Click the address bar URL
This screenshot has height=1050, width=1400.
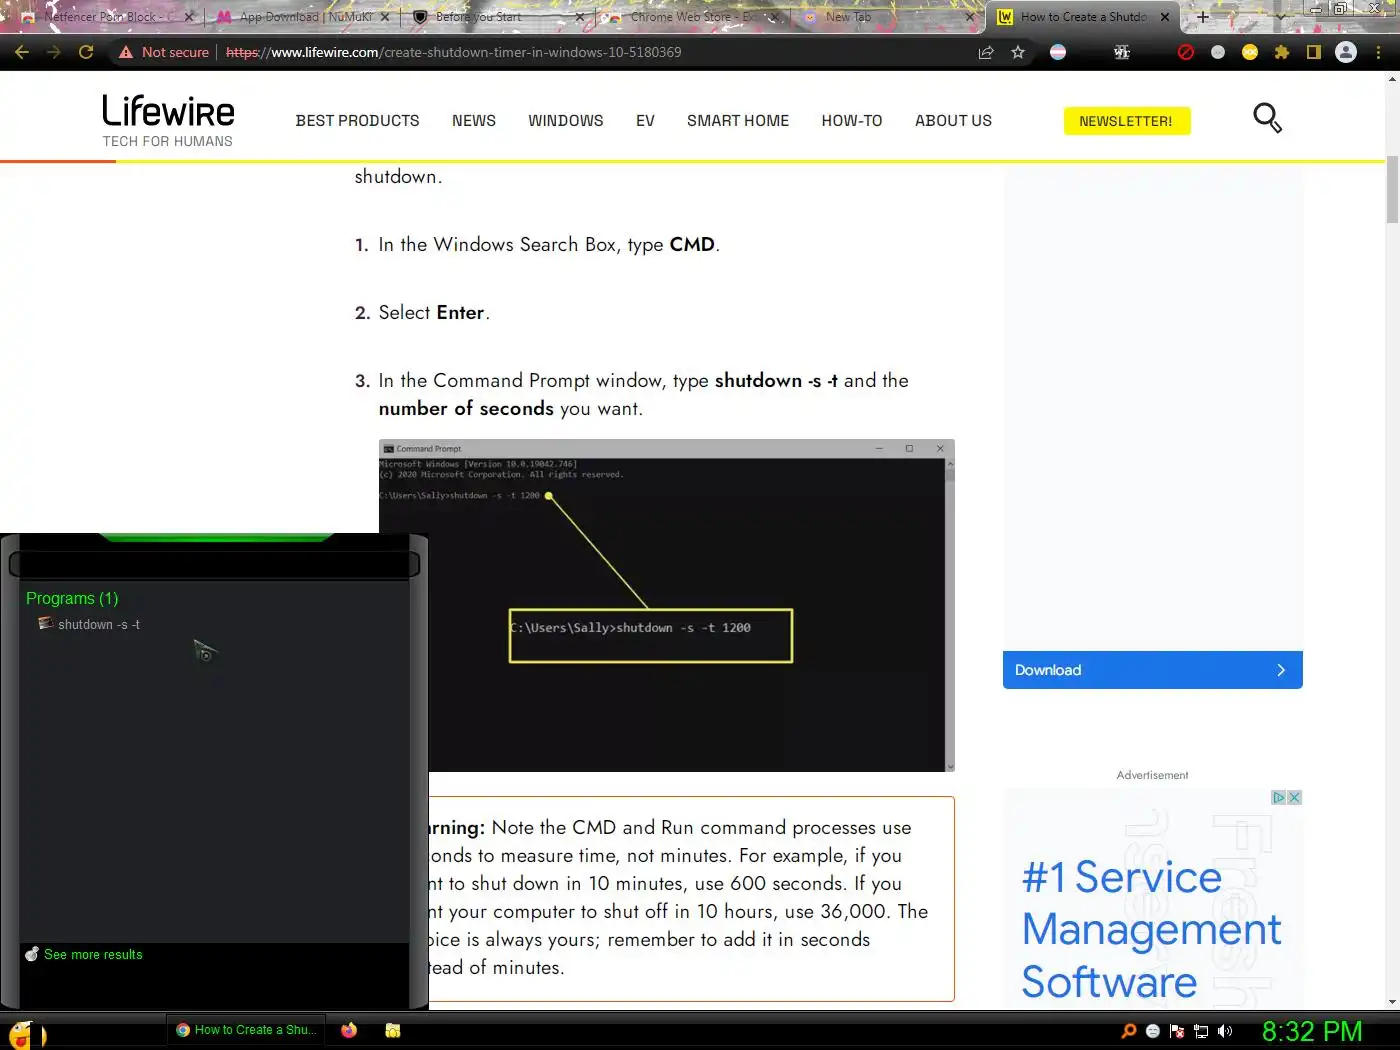453,52
